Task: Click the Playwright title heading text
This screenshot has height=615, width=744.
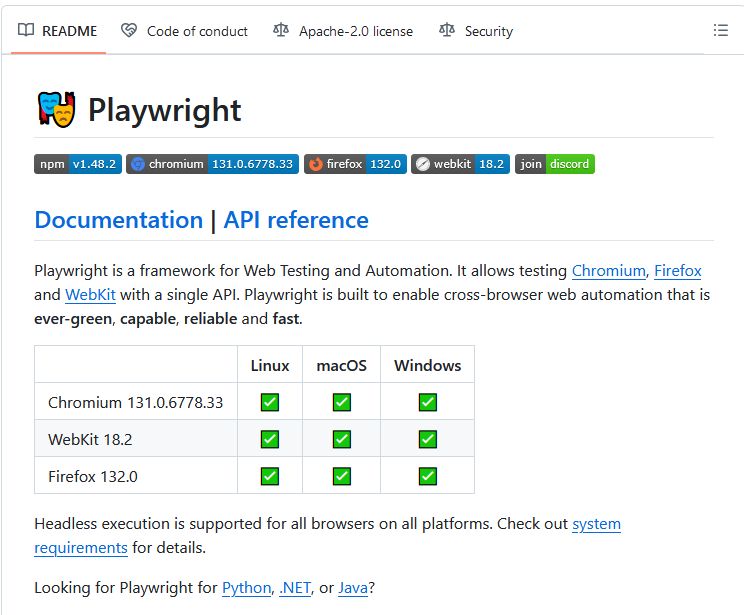Action: point(165,111)
